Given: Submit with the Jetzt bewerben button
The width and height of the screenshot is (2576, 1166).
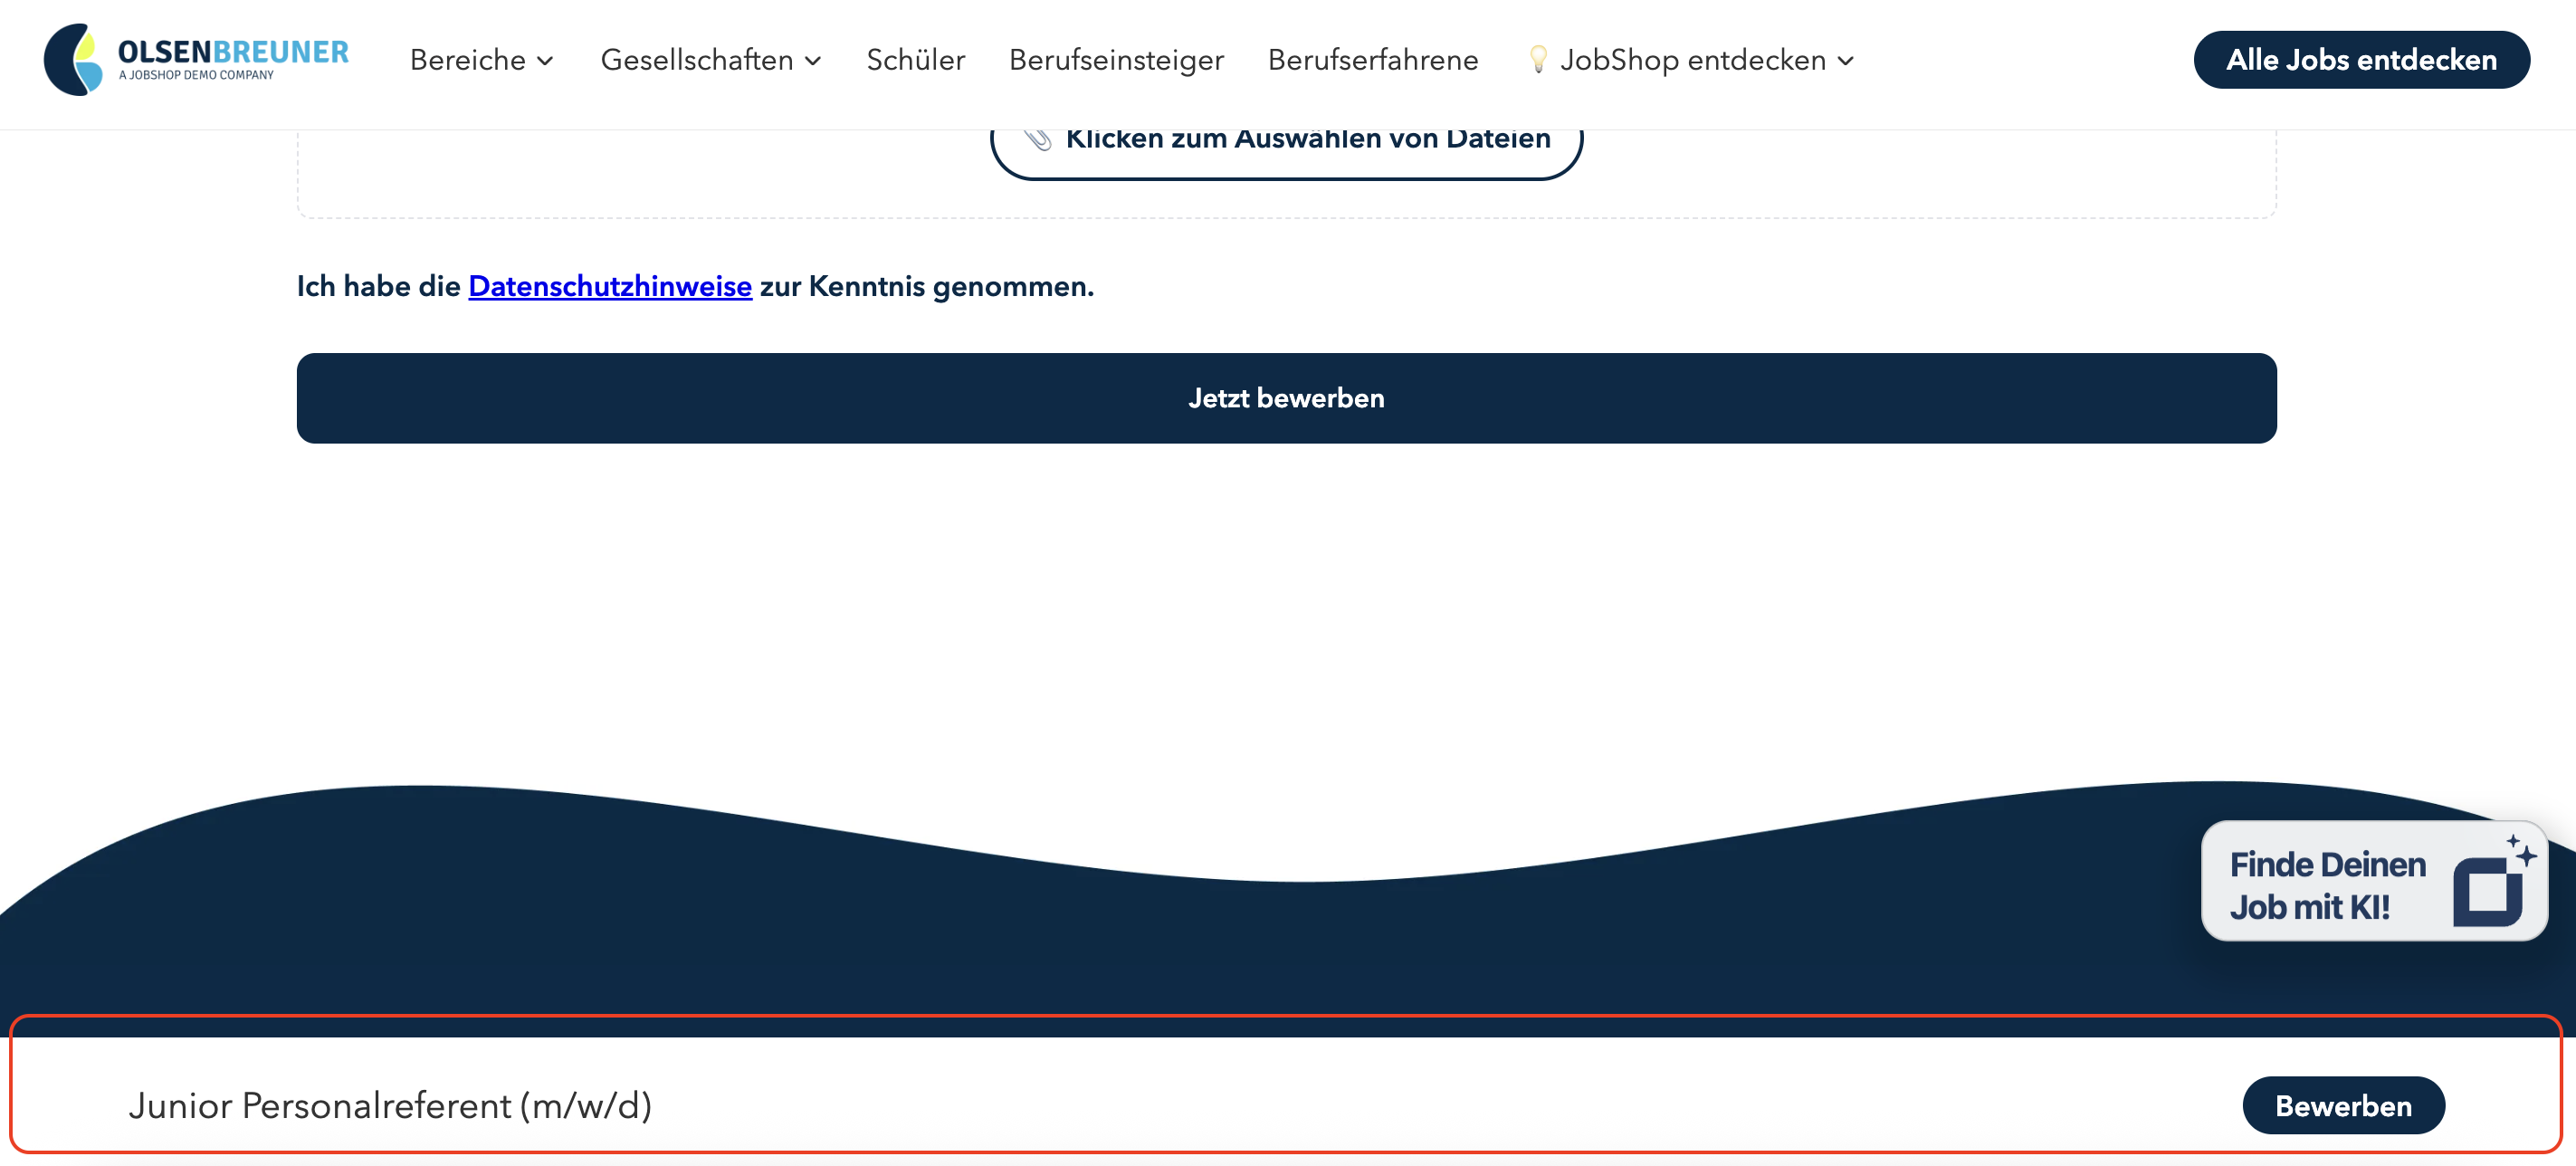Looking at the screenshot, I should (1286, 398).
